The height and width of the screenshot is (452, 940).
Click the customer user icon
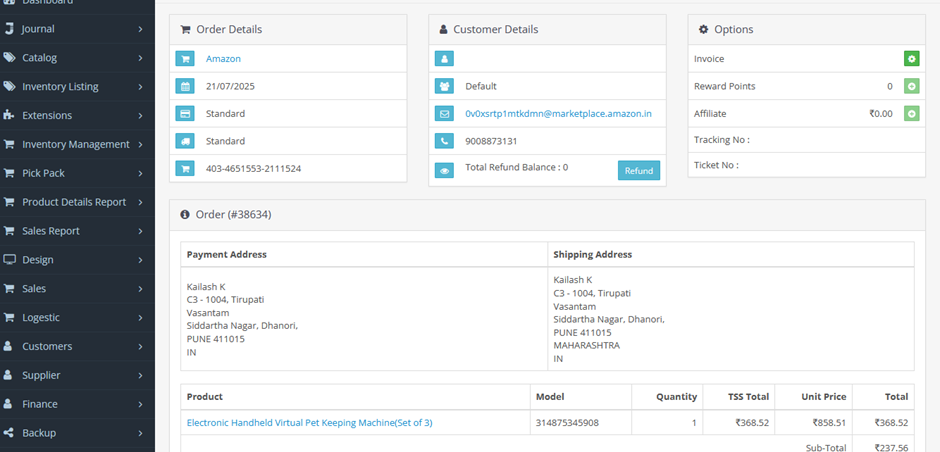[444, 59]
